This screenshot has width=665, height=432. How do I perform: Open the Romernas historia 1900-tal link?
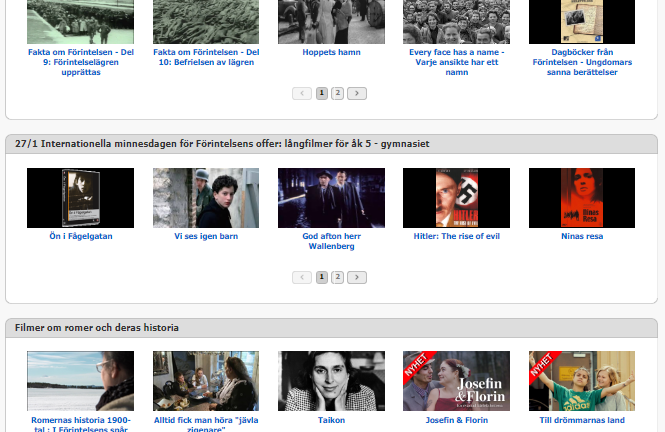click(81, 424)
